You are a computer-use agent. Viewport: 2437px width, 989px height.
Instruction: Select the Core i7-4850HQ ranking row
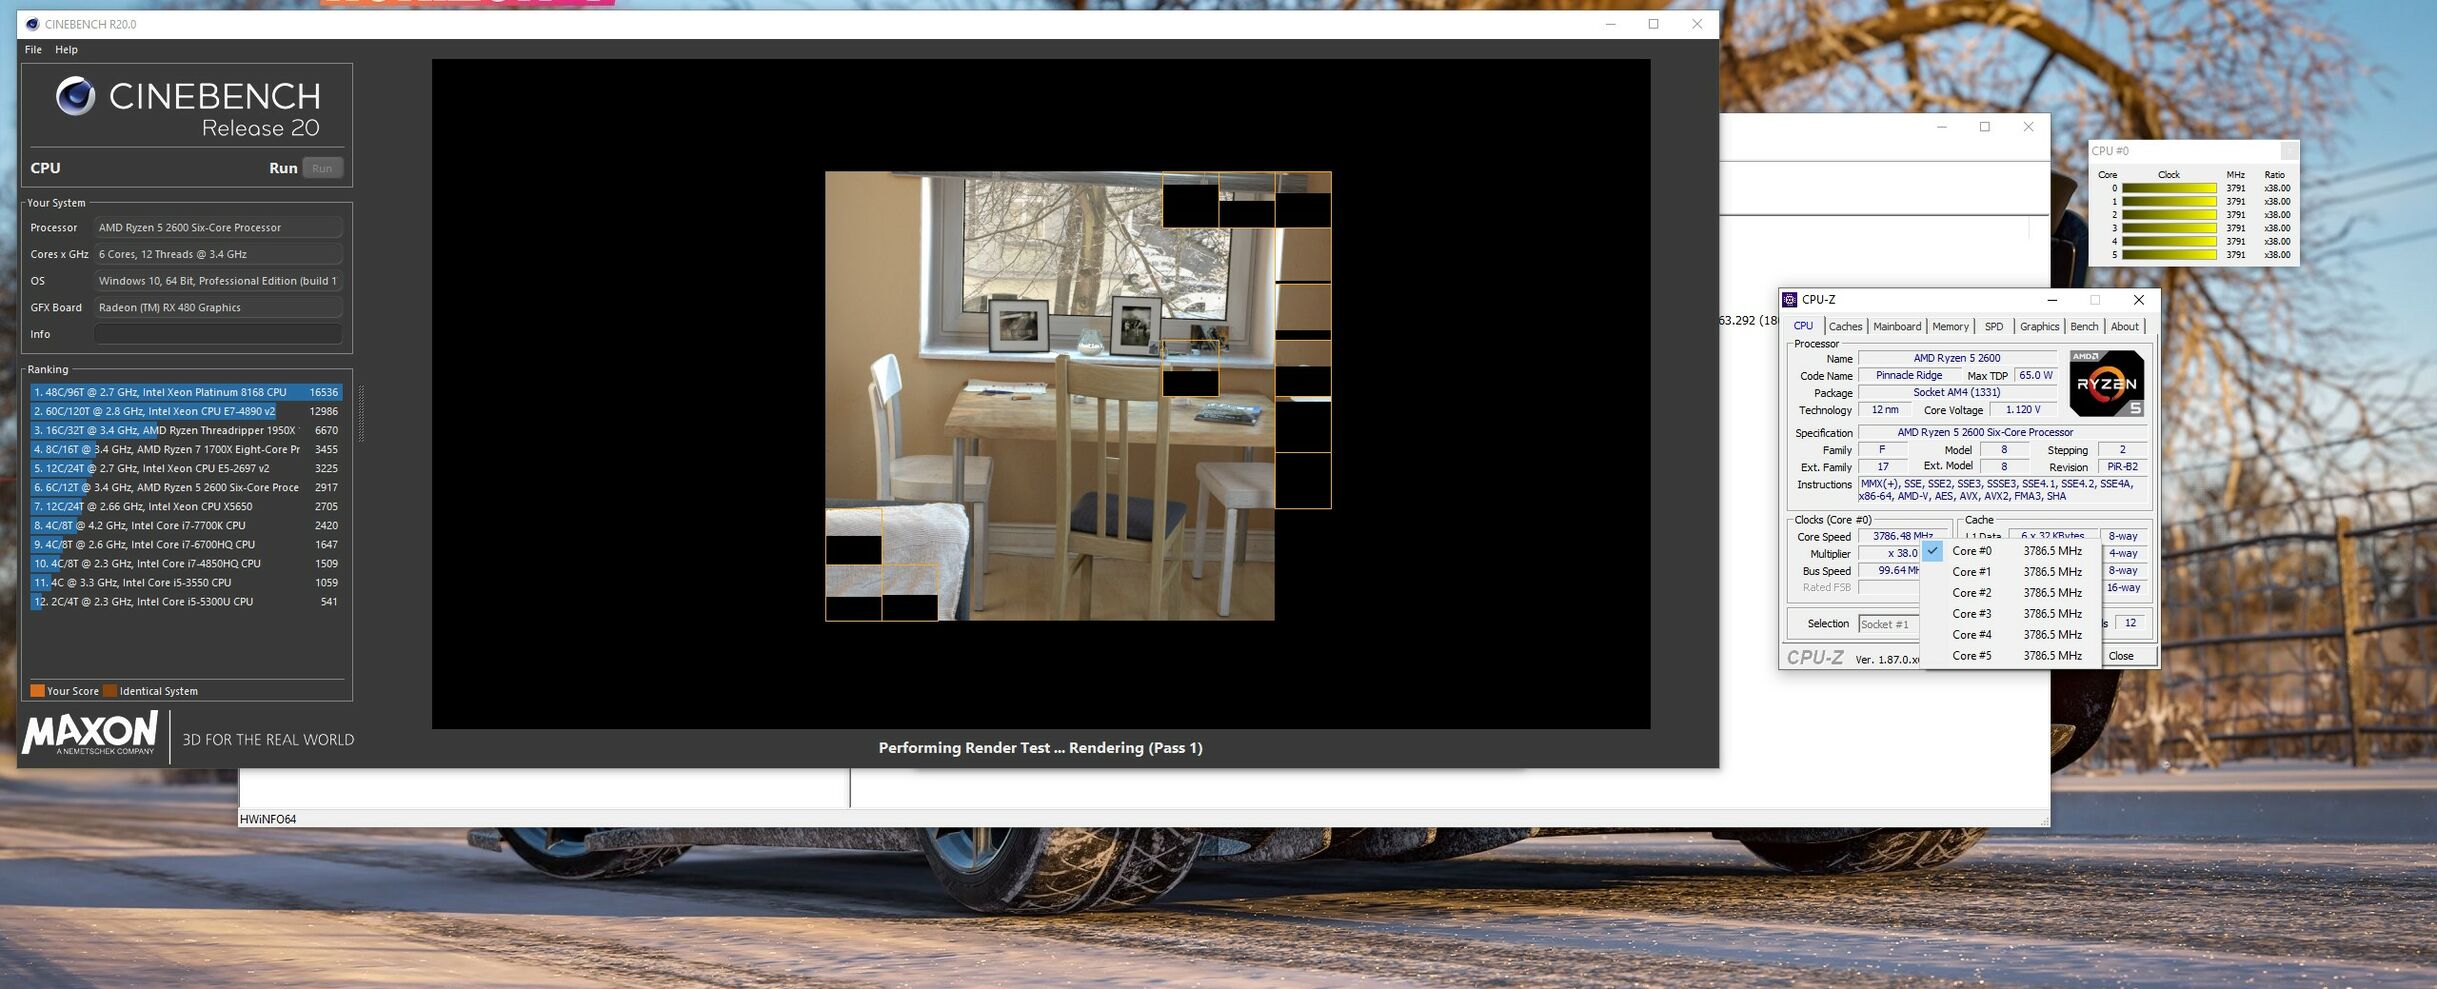tap(186, 563)
